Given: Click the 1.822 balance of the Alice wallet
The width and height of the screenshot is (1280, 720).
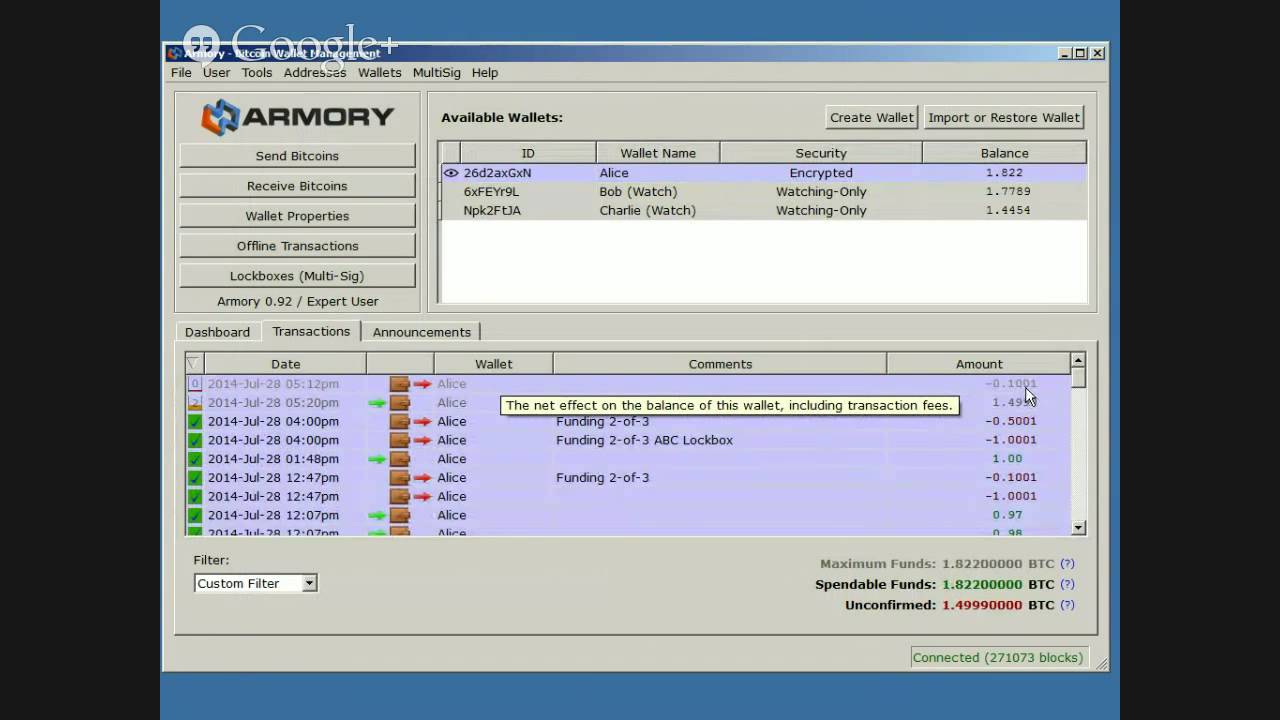Looking at the screenshot, I should pyautogui.click(x=1004, y=173).
